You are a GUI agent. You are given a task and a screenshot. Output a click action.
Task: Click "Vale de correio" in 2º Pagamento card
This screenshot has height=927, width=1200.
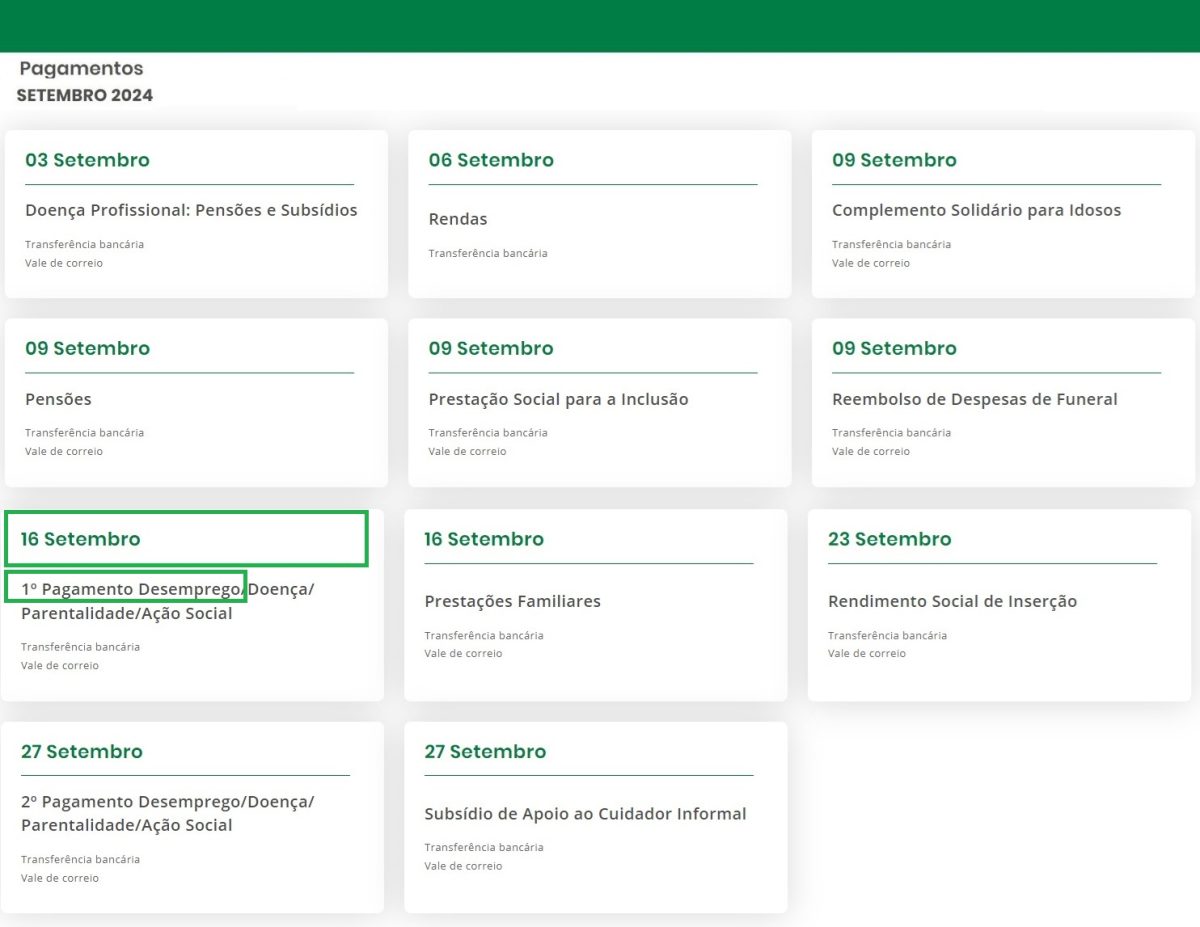pos(60,878)
